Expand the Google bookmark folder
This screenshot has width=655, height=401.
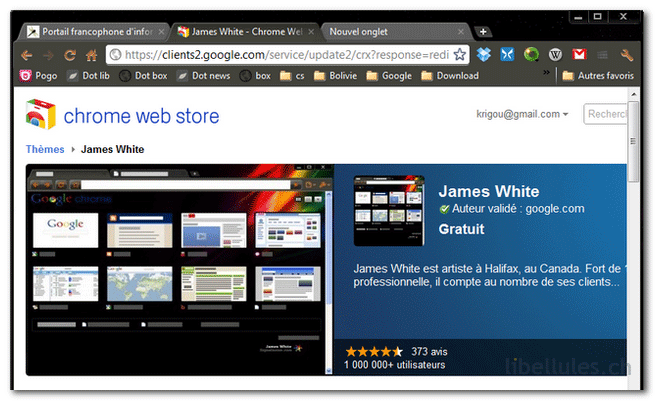389,76
